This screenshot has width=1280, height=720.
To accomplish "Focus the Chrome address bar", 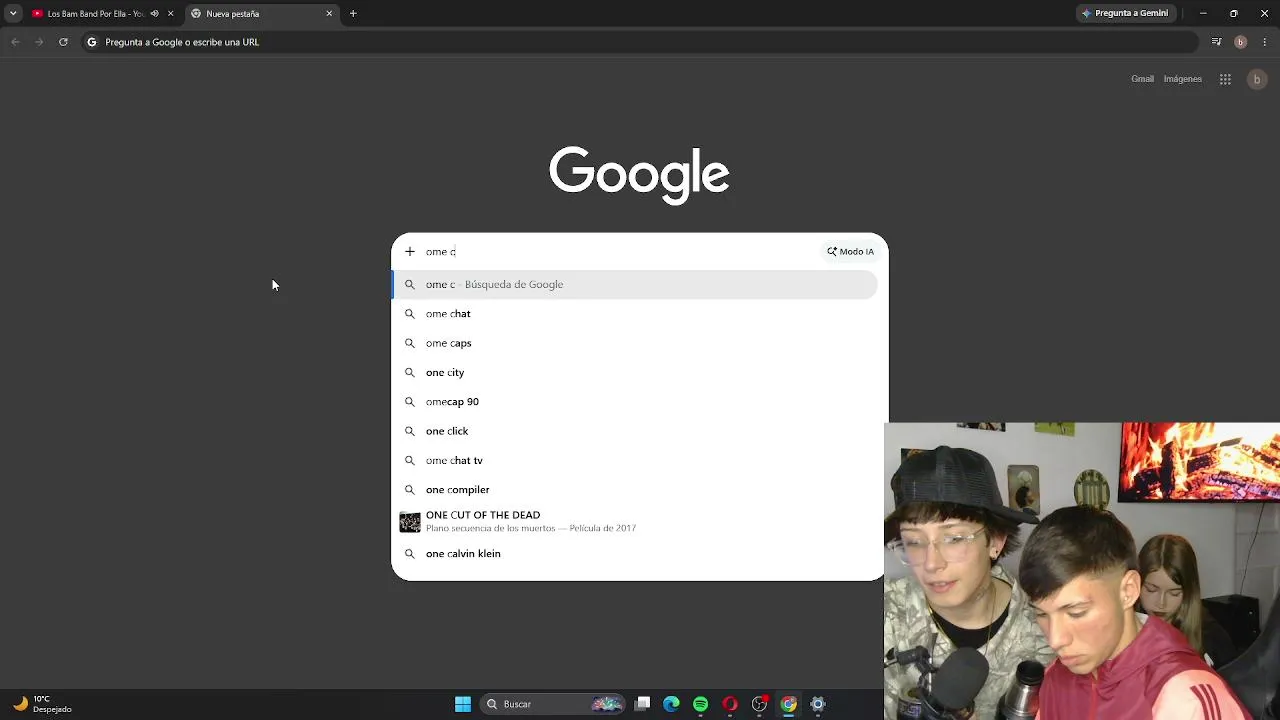I will click(x=640, y=42).
